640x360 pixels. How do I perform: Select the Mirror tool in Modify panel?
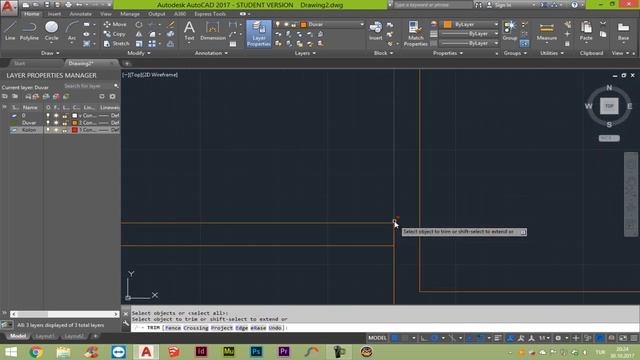139,34
